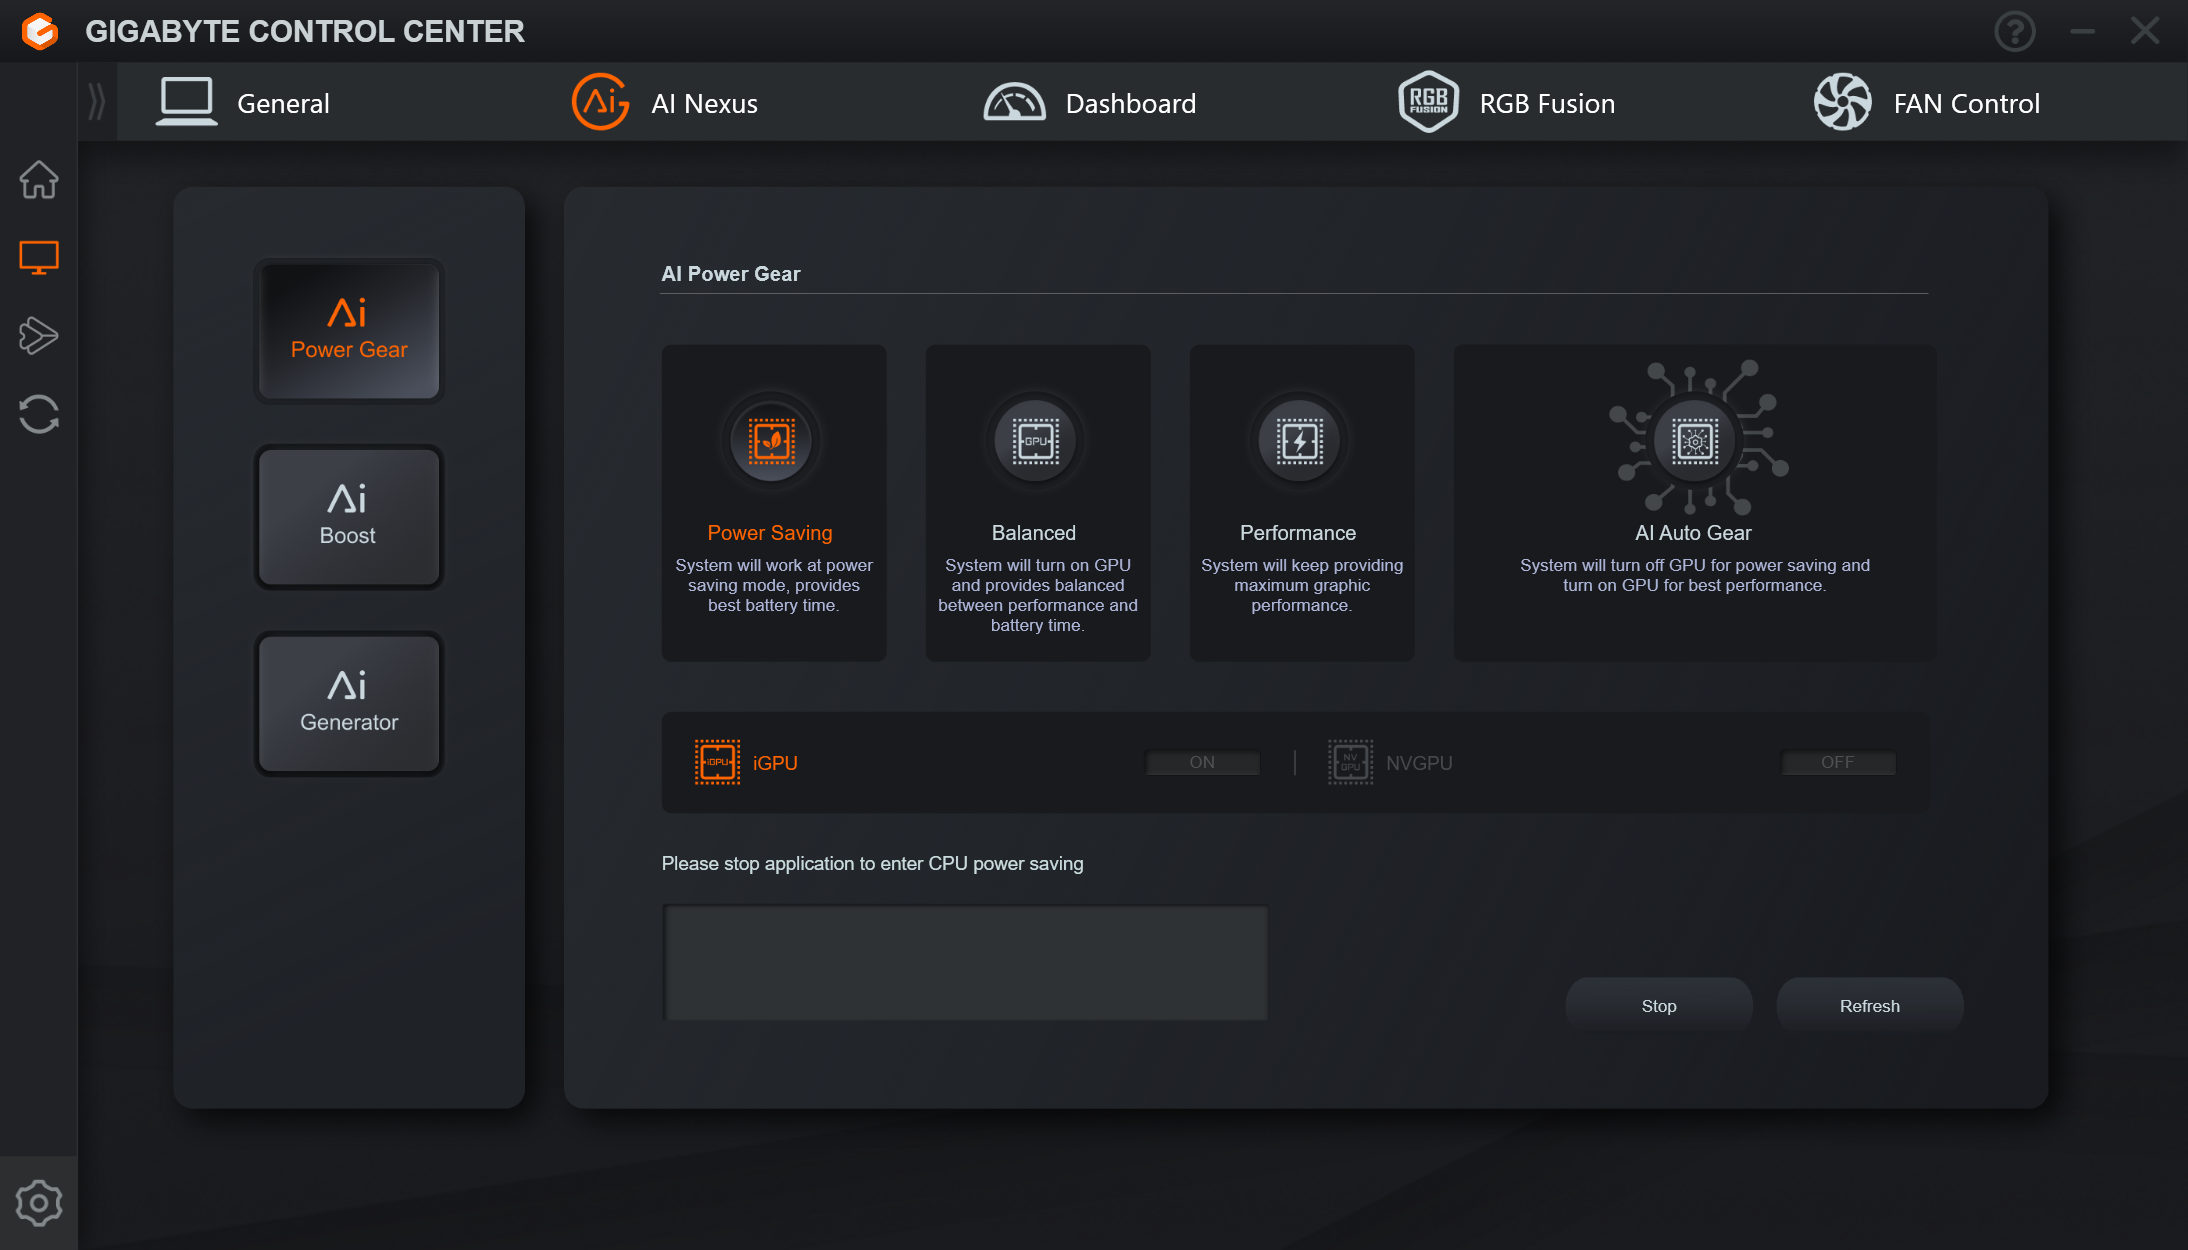The height and width of the screenshot is (1250, 2188).
Task: Activate AI Auto Gear mode
Action: (x=1695, y=441)
